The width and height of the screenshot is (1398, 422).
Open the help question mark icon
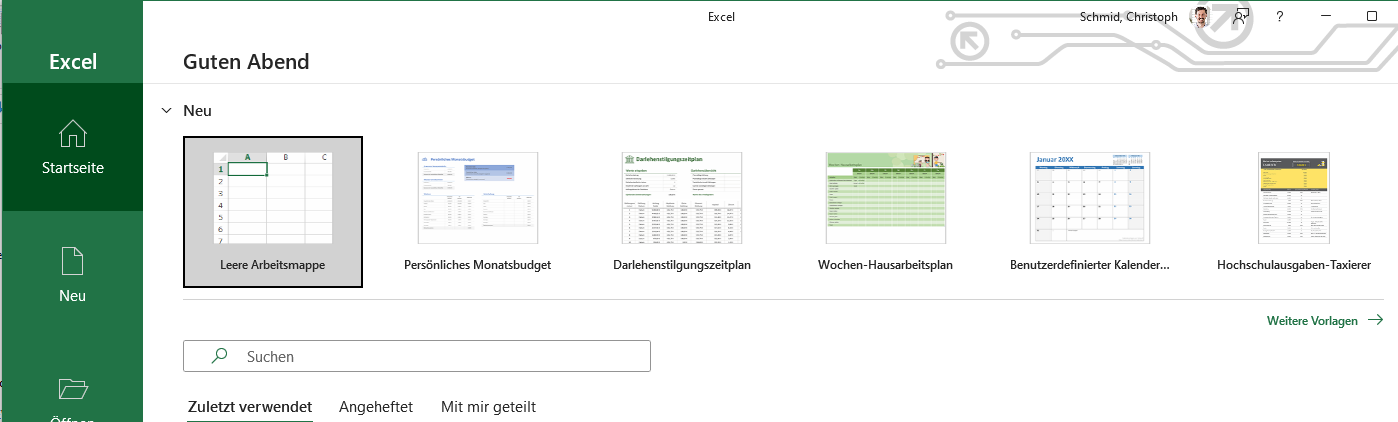pos(1280,17)
